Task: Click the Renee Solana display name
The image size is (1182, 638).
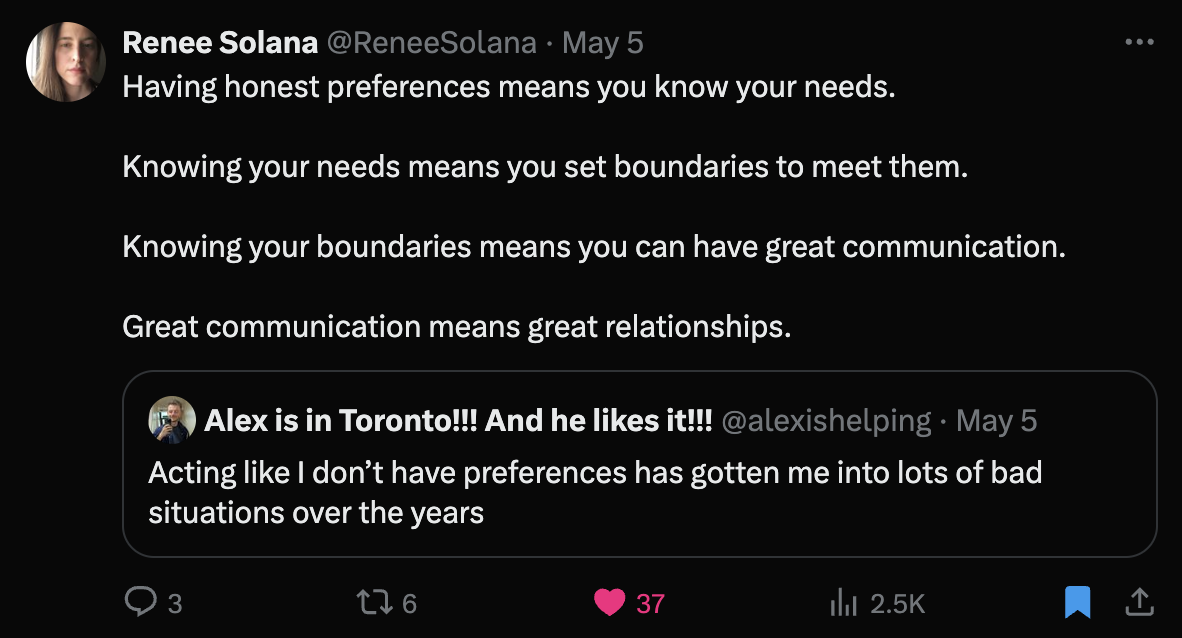Action: 220,43
